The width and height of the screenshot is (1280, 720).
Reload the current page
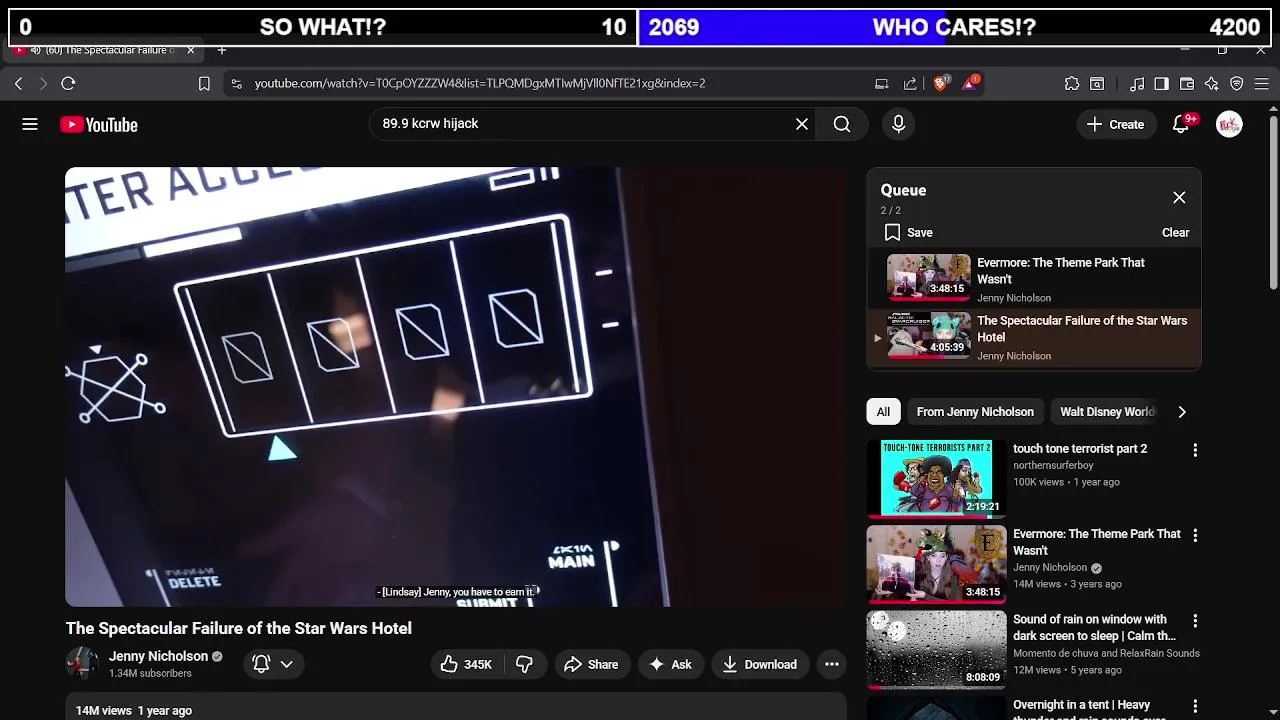click(x=68, y=83)
